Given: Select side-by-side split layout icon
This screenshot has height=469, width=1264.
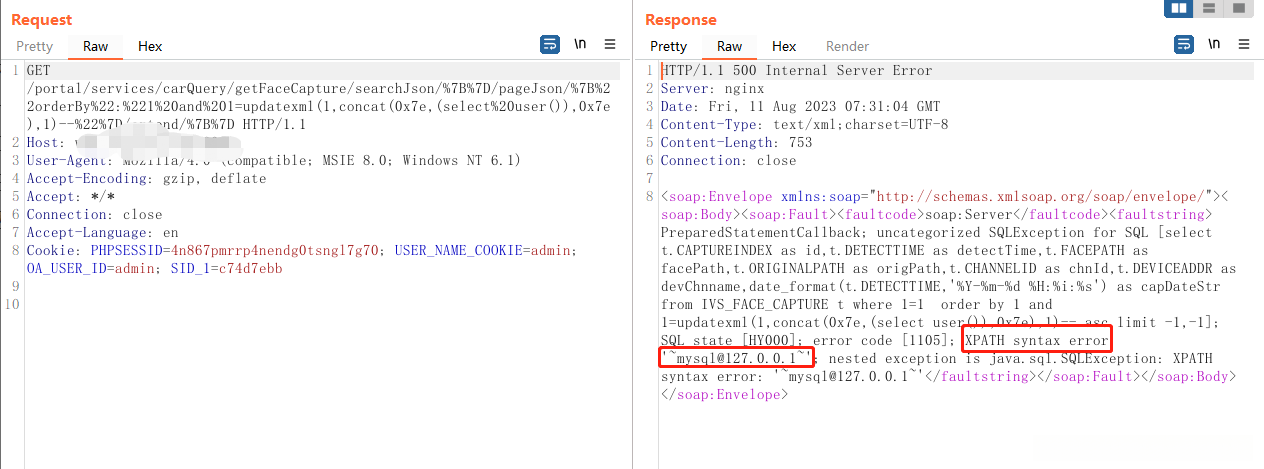Looking at the screenshot, I should [x=1179, y=8].
